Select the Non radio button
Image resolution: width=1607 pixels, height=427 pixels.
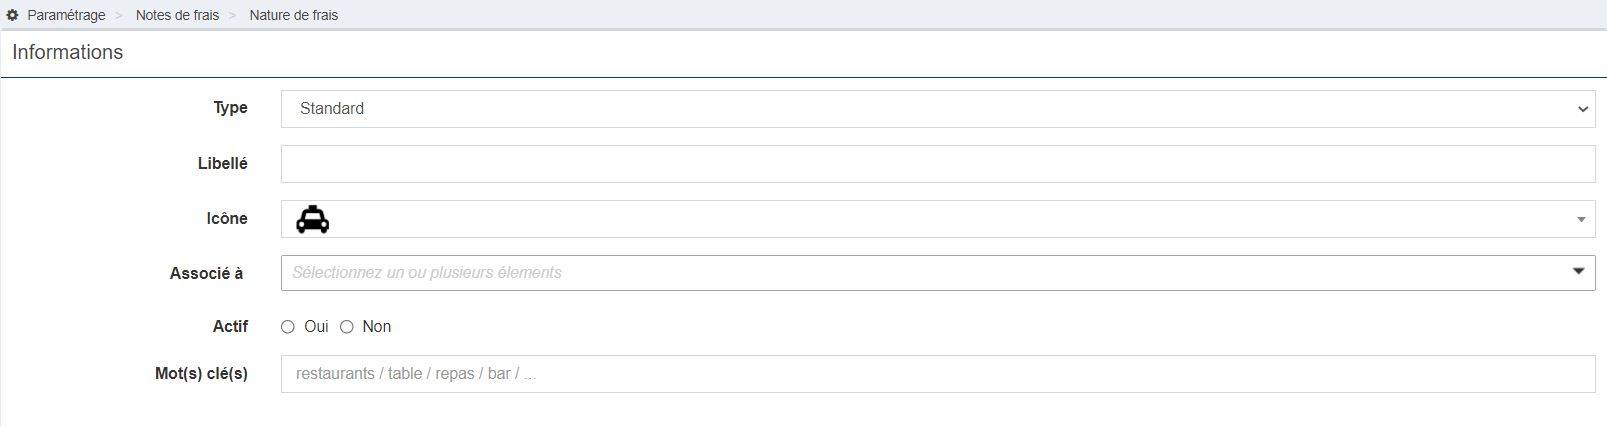pyautogui.click(x=347, y=327)
